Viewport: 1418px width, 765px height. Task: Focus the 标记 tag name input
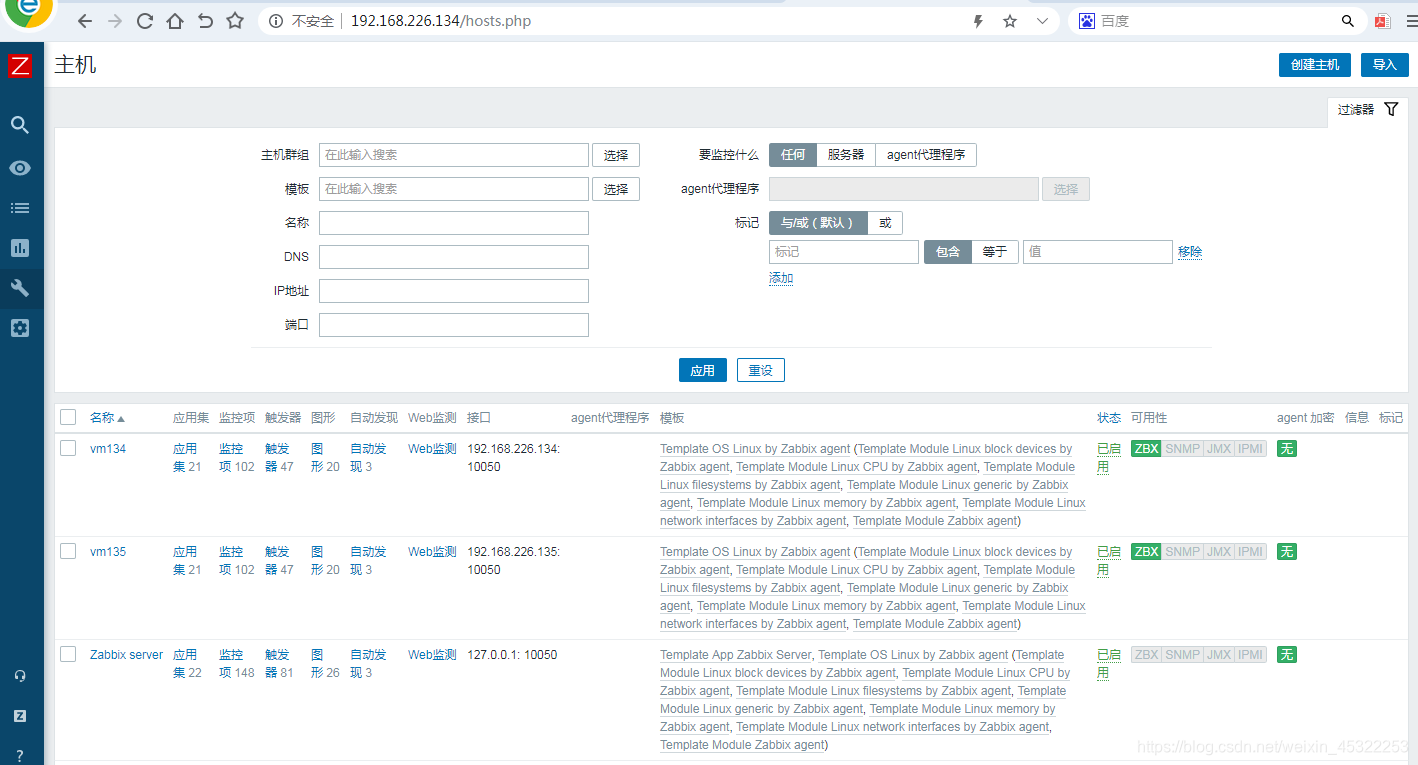point(844,252)
